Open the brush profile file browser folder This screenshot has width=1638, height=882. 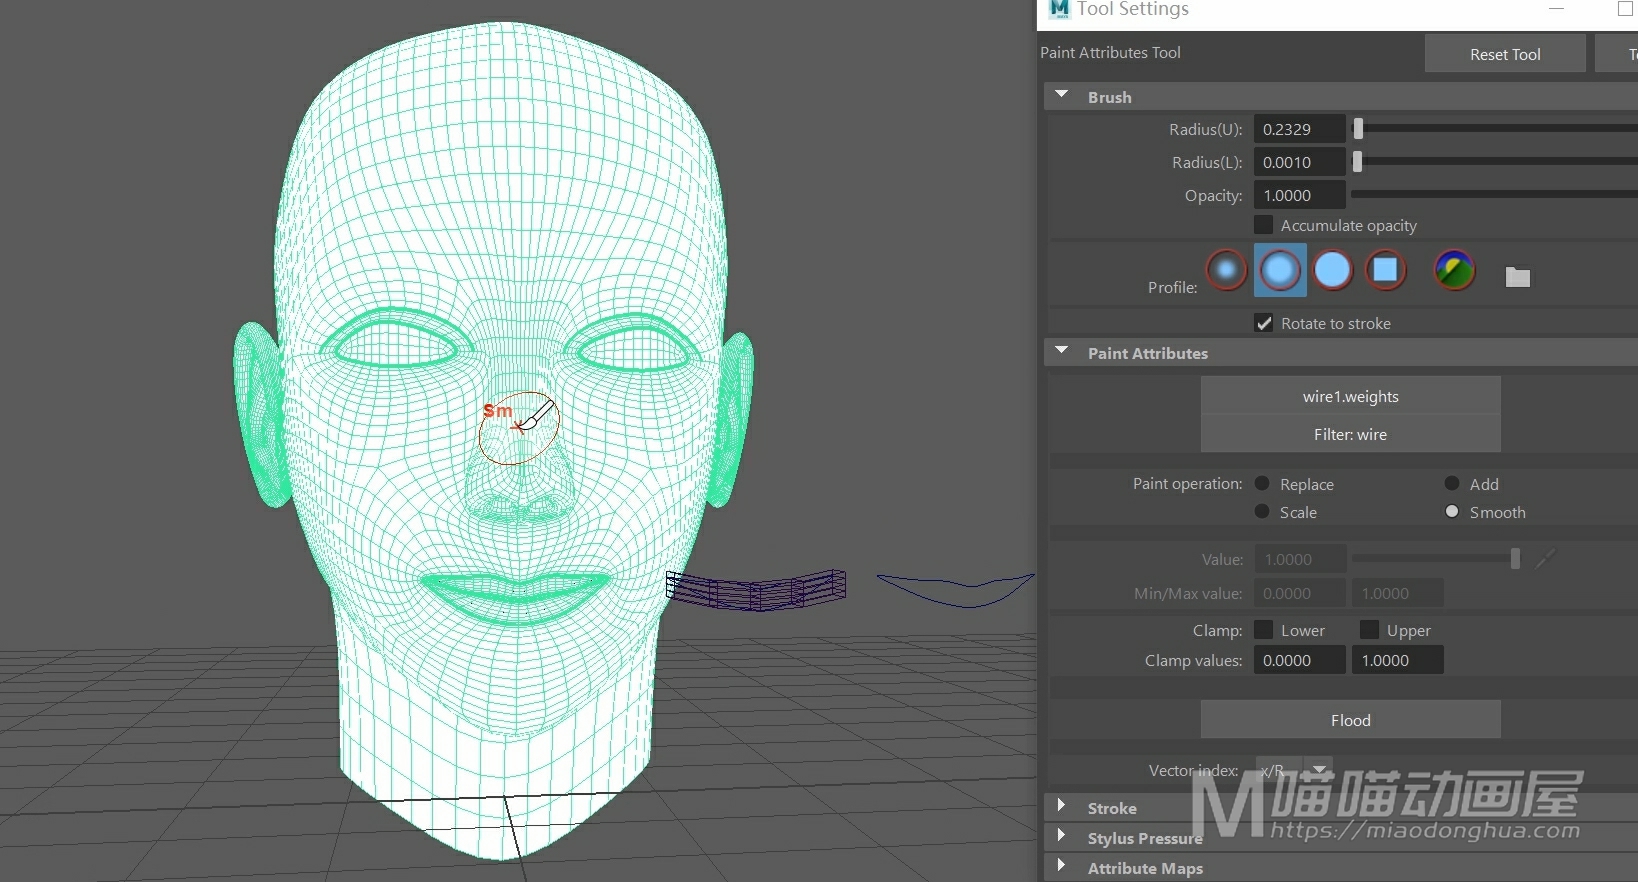tap(1517, 277)
